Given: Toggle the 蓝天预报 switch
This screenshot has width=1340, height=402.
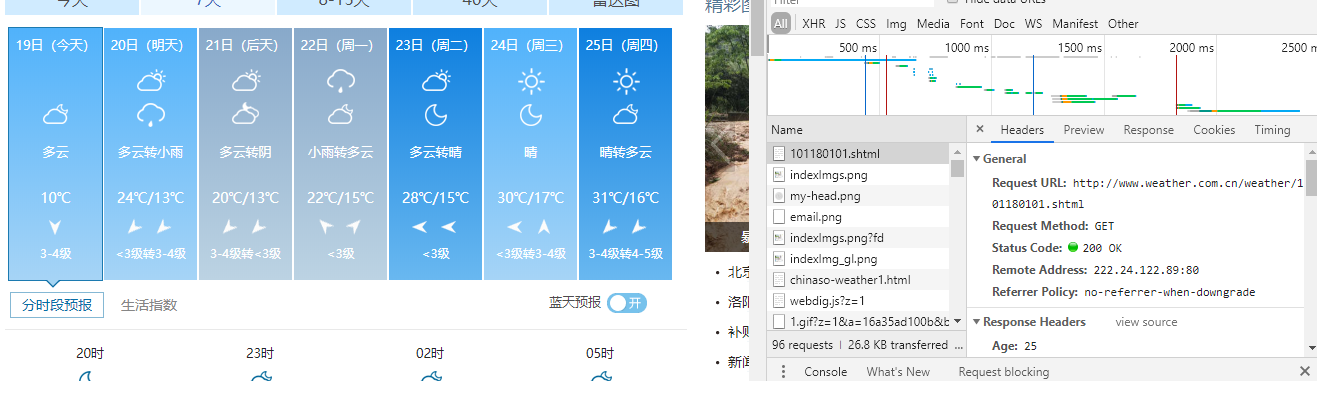Looking at the screenshot, I should point(627,303).
